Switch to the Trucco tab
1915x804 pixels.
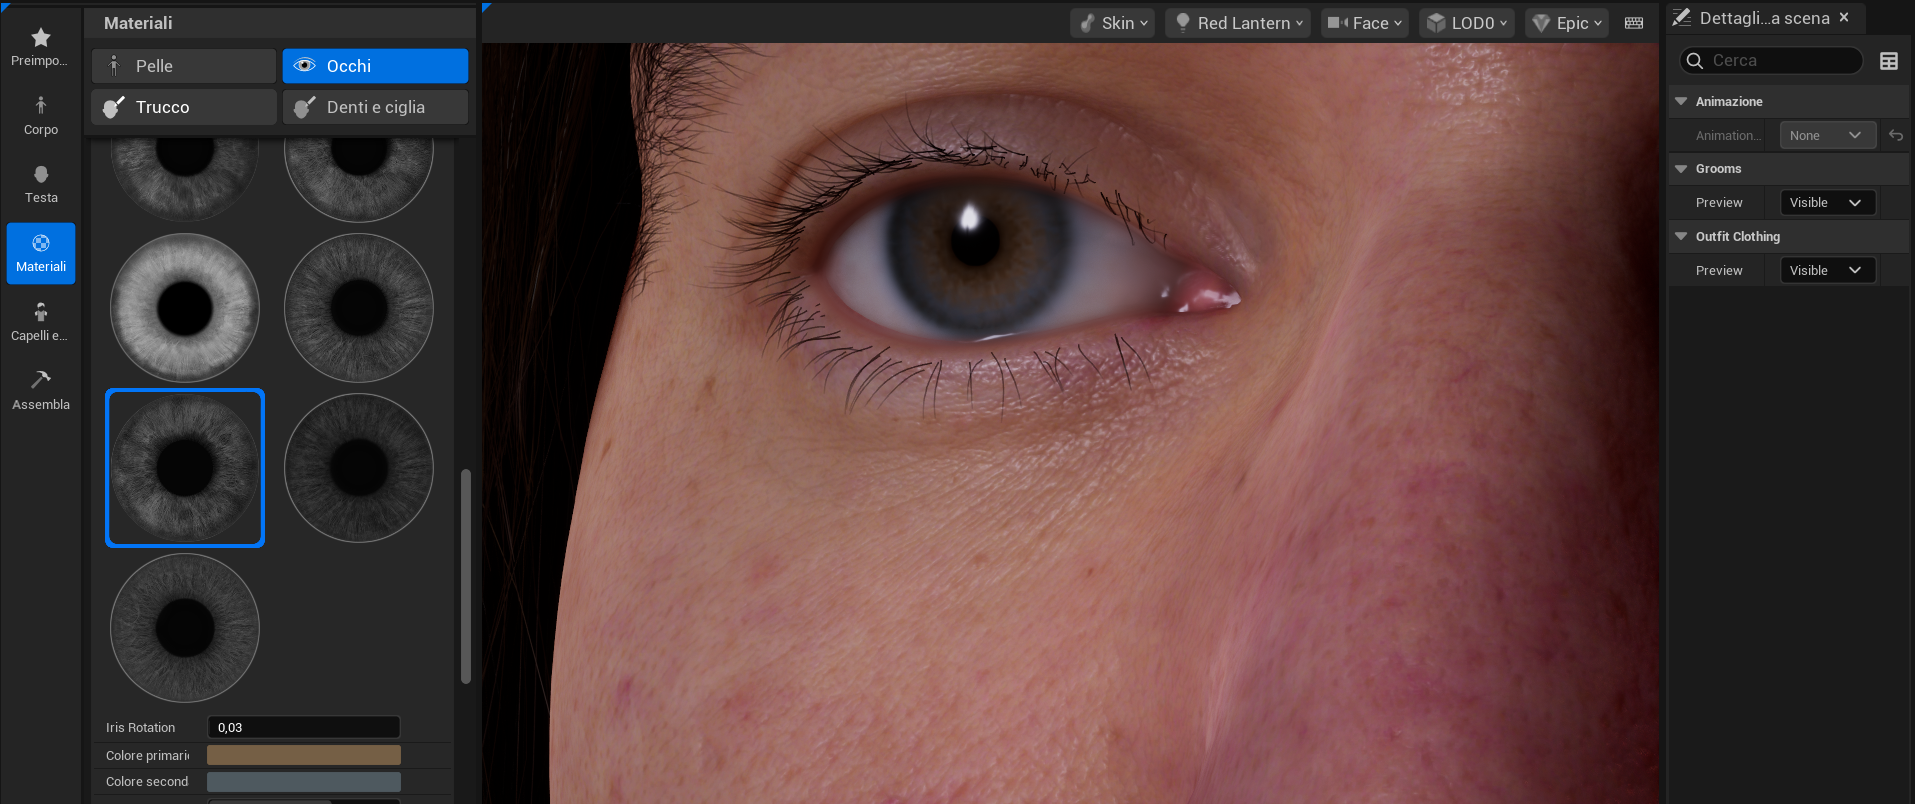point(184,107)
